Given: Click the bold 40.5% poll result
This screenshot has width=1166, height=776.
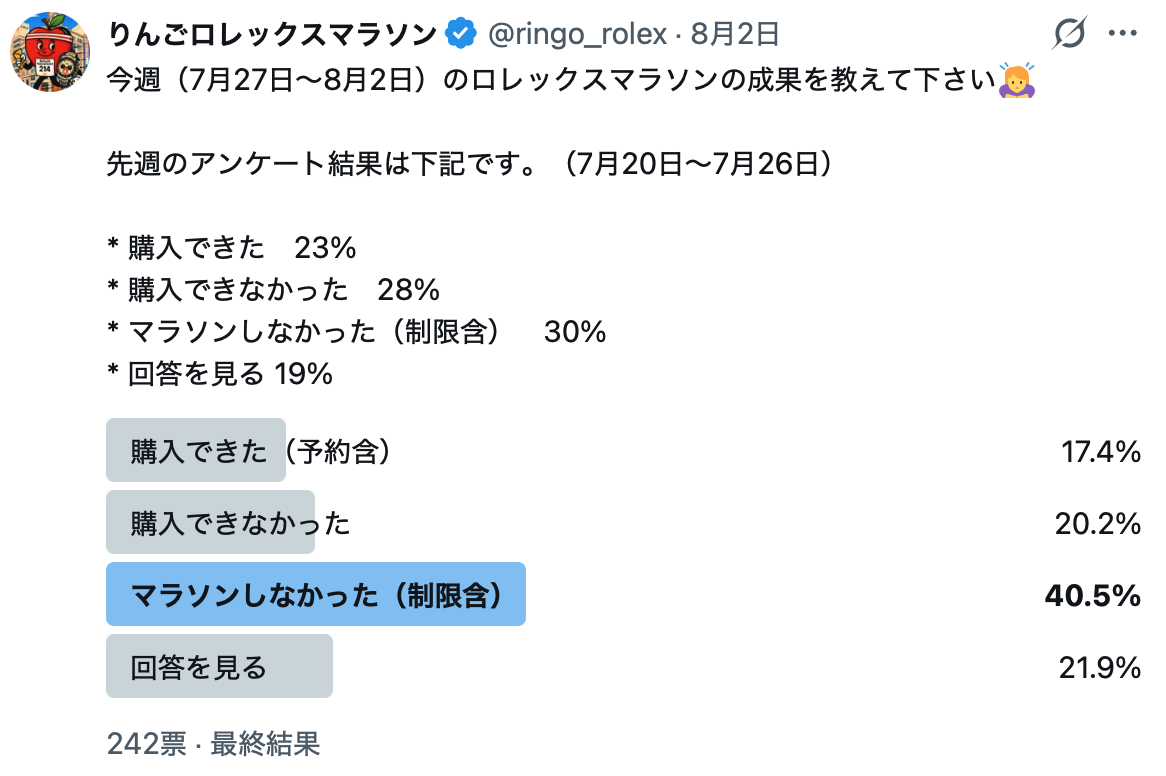Looking at the screenshot, I should click(x=1092, y=595).
